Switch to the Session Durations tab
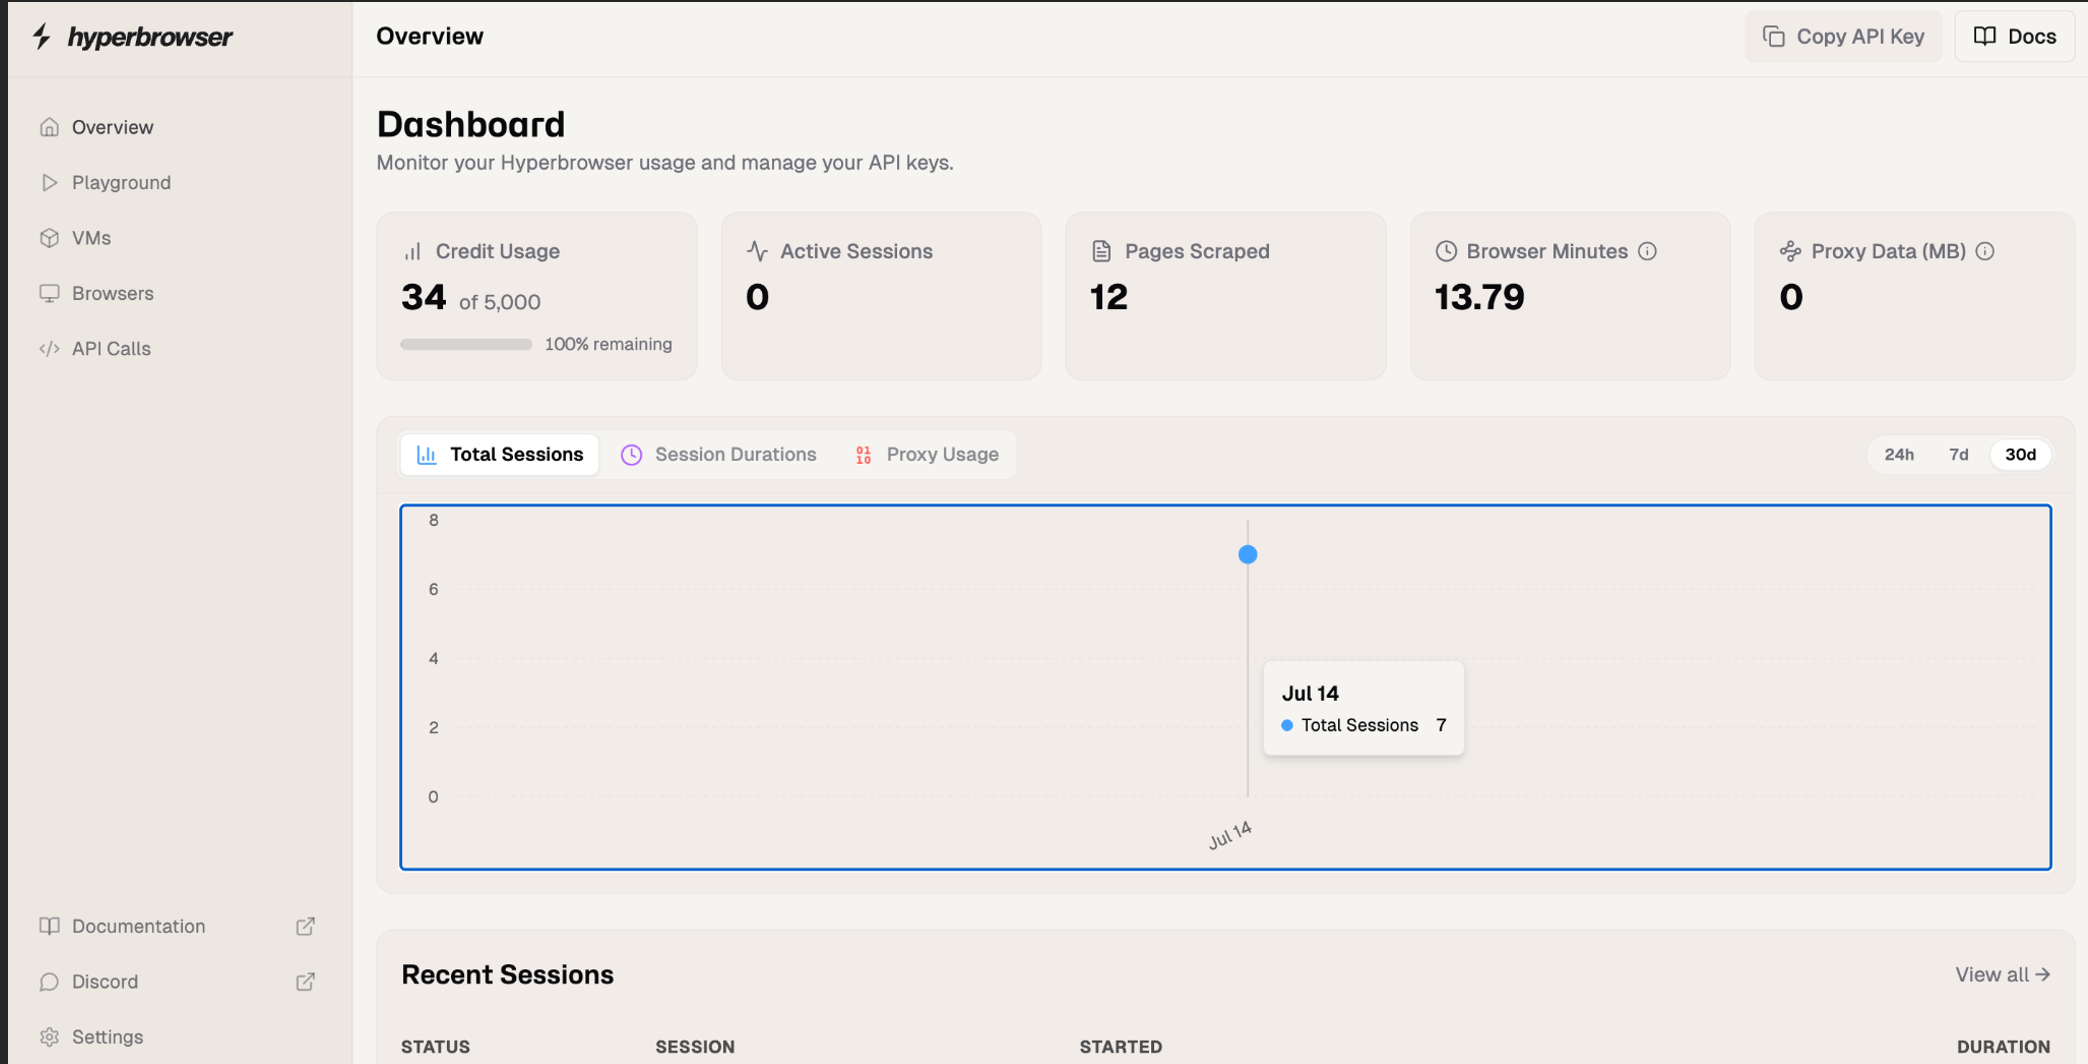Screen dimensions: 2088x1064 coord(719,455)
